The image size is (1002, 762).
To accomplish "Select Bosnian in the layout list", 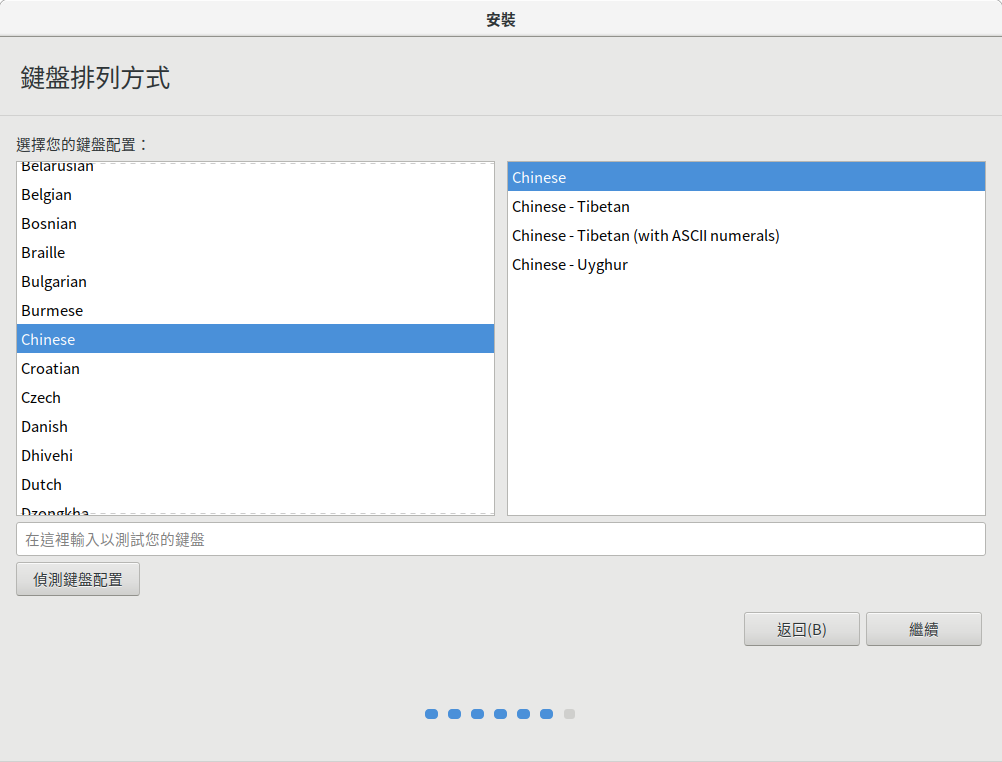I will coord(49,224).
